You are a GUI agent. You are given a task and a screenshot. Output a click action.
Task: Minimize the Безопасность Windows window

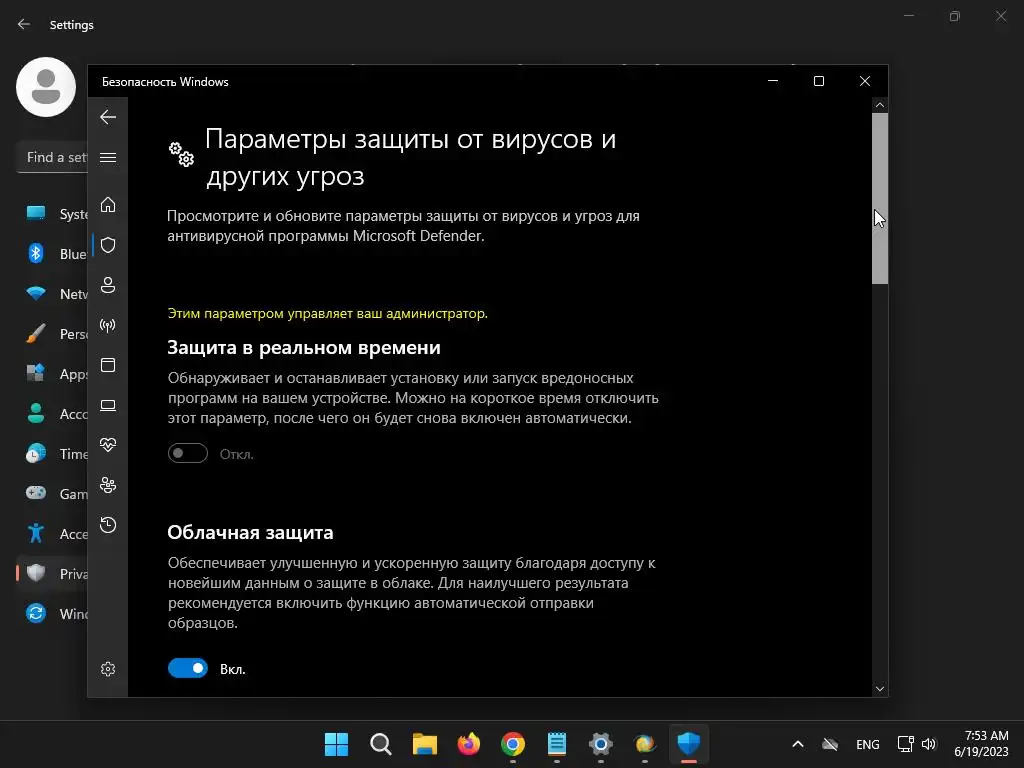coord(773,81)
